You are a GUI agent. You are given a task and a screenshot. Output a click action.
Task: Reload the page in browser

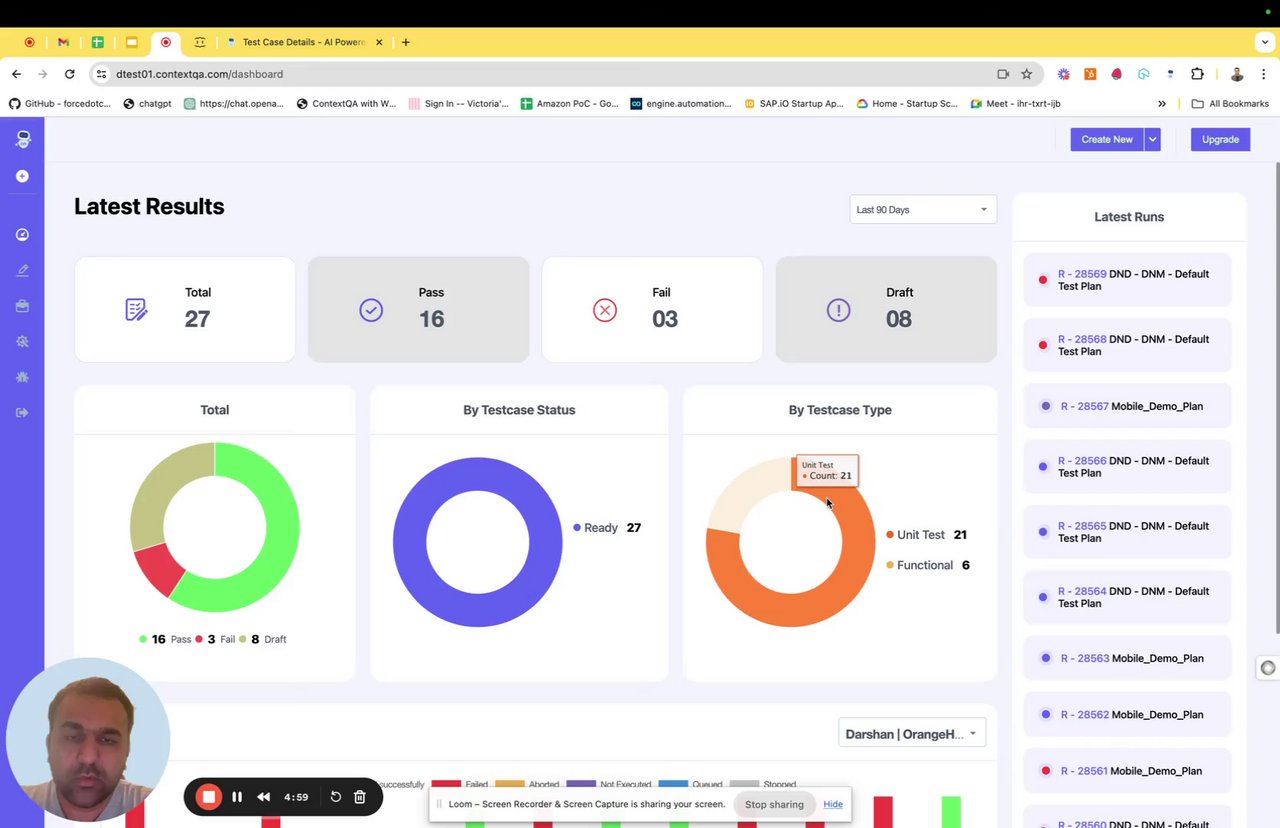pos(69,74)
